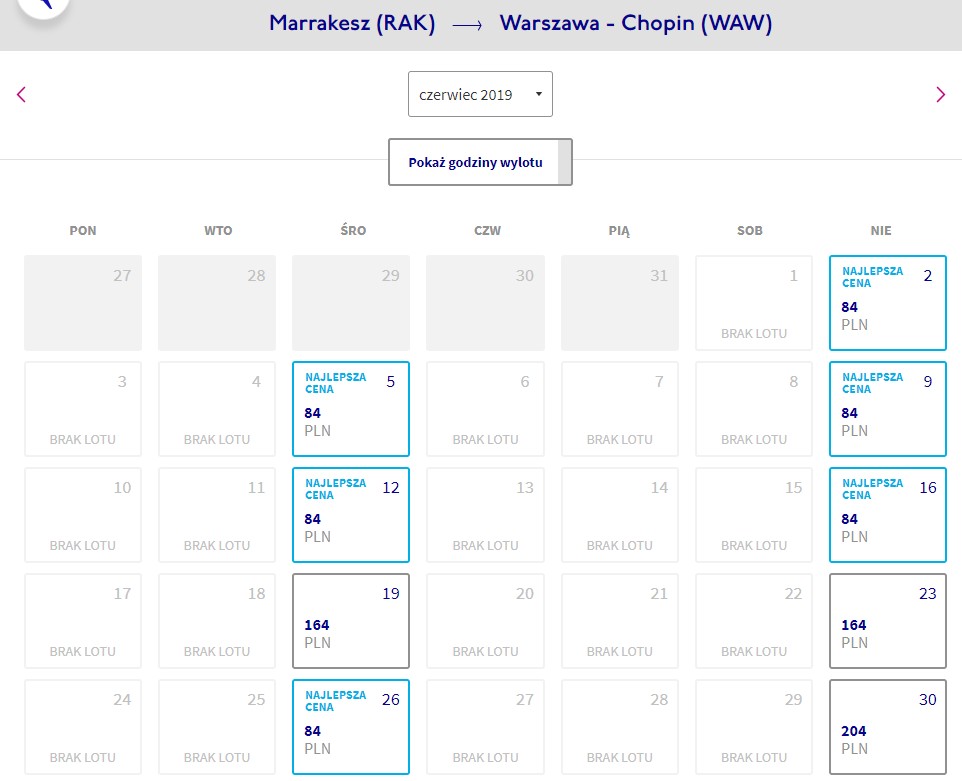Click the greyed May 31 cell

[620, 303]
